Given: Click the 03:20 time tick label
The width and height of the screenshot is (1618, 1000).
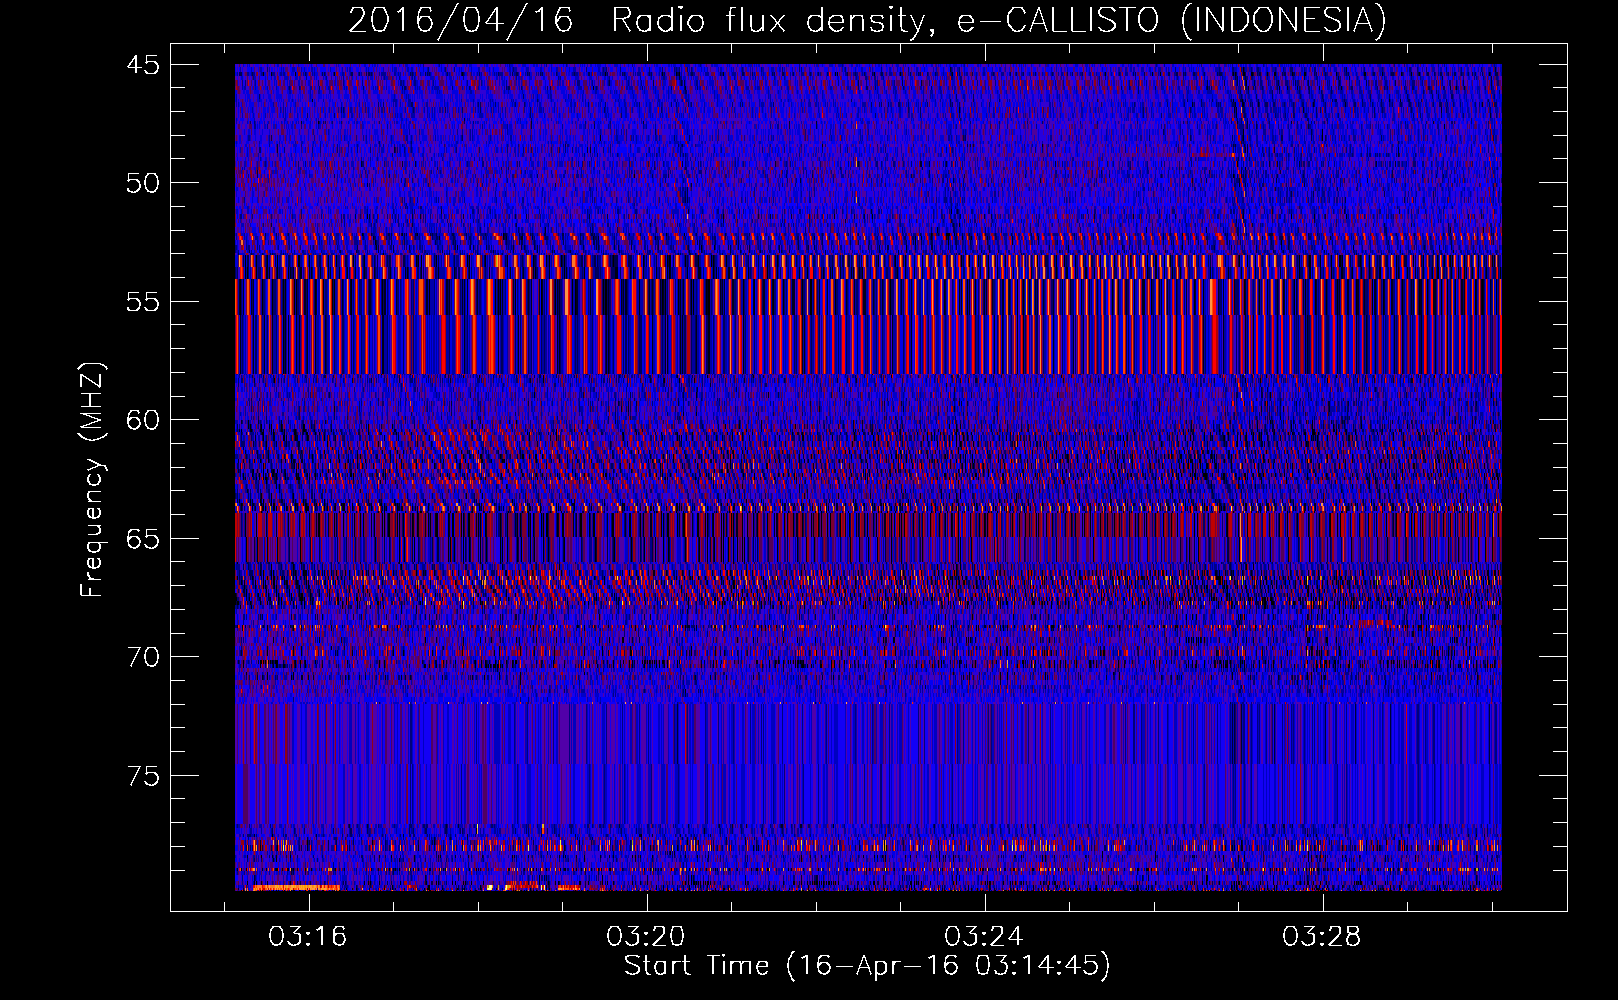Looking at the screenshot, I should [646, 936].
